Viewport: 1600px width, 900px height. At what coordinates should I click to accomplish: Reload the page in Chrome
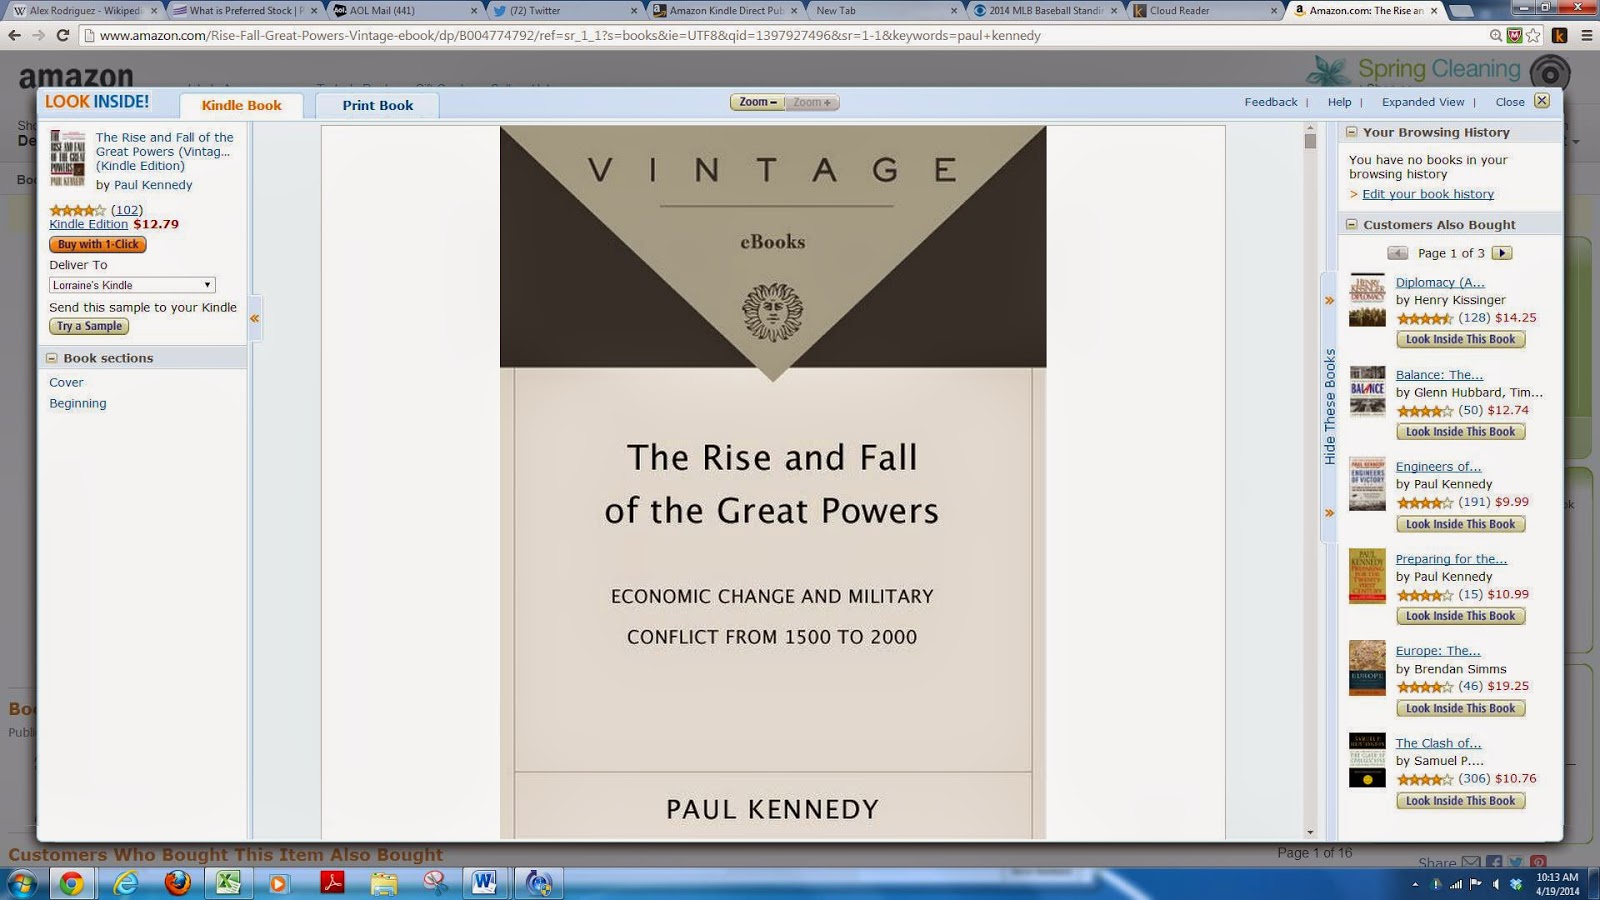pos(62,35)
